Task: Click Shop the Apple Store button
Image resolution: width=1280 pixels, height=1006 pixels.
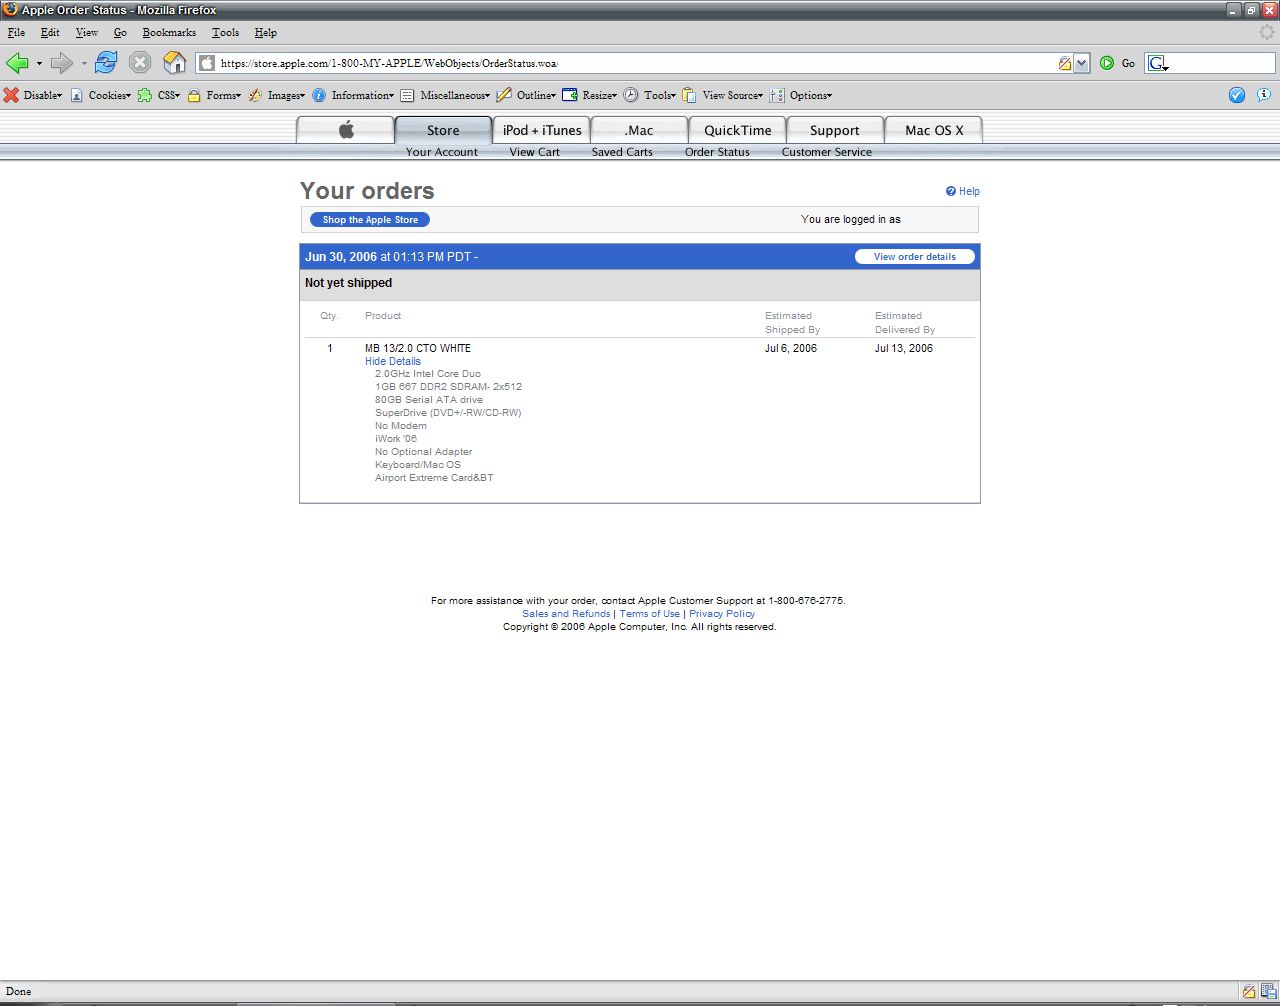Action: tap(370, 220)
